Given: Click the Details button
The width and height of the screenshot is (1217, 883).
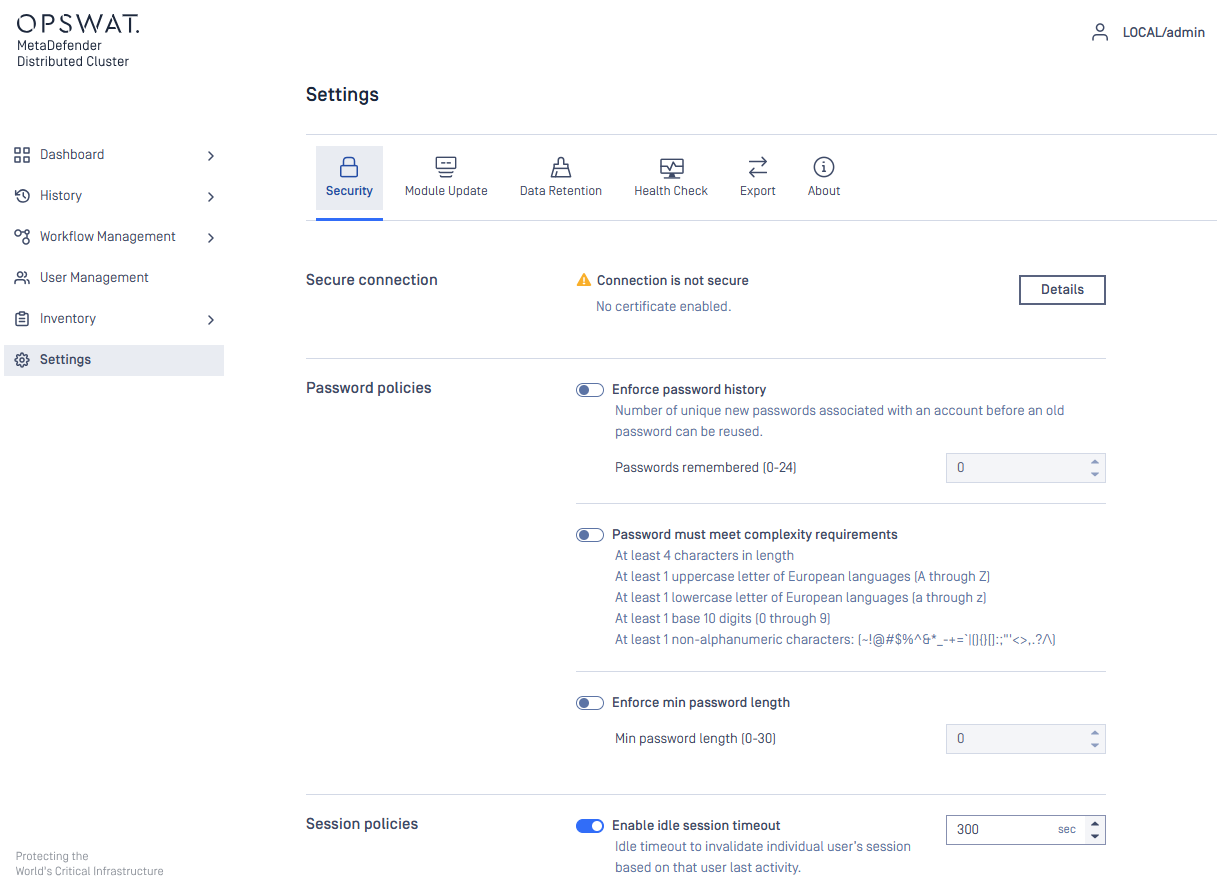Looking at the screenshot, I should 1062,290.
